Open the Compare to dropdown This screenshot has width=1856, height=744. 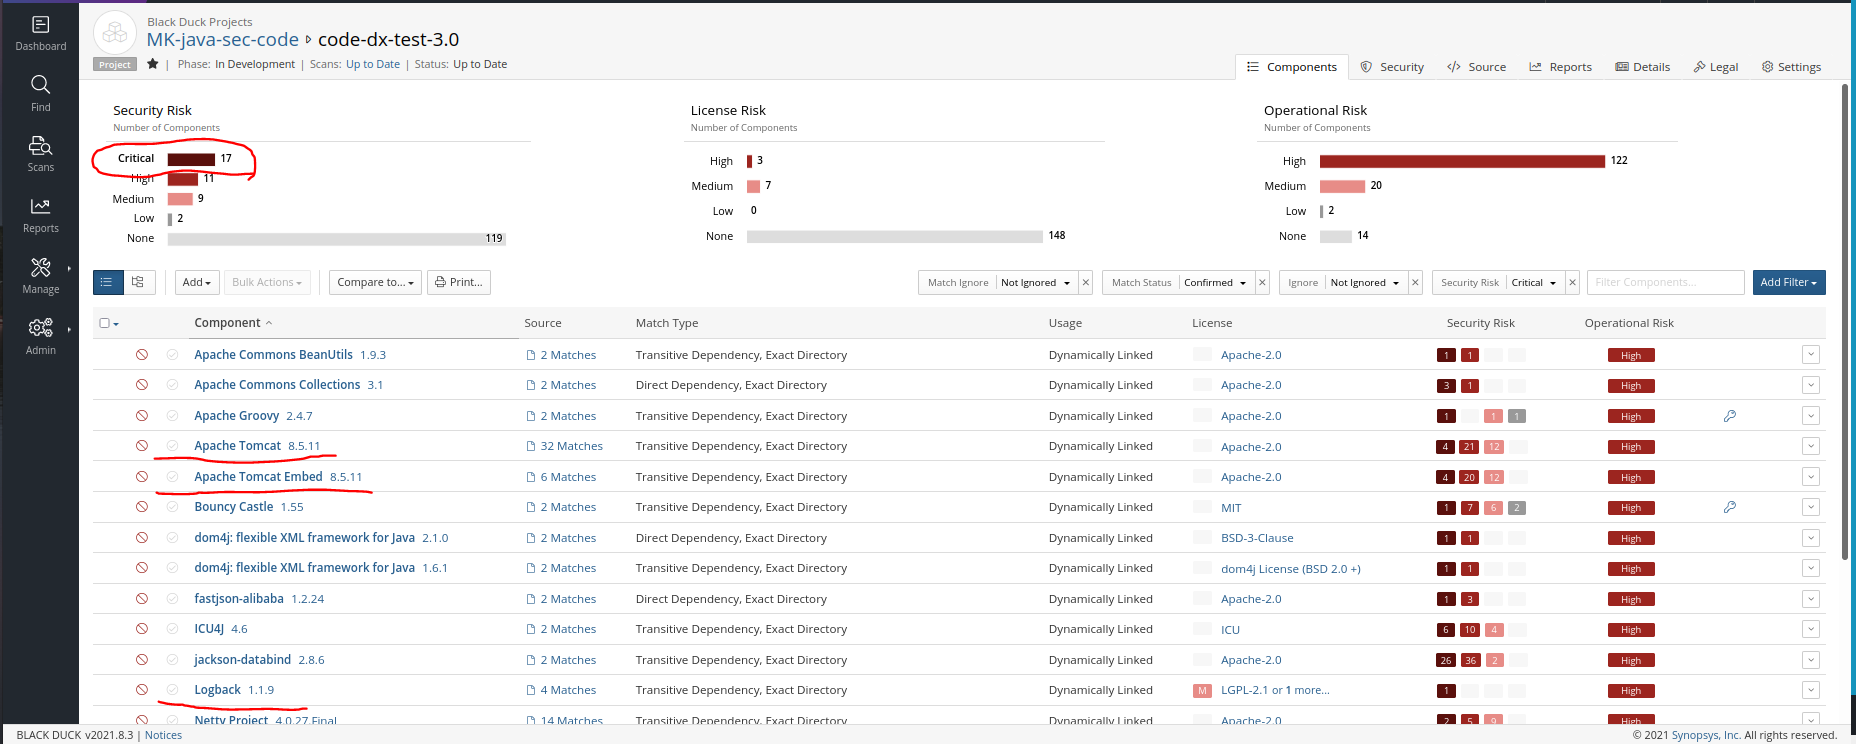tap(375, 282)
